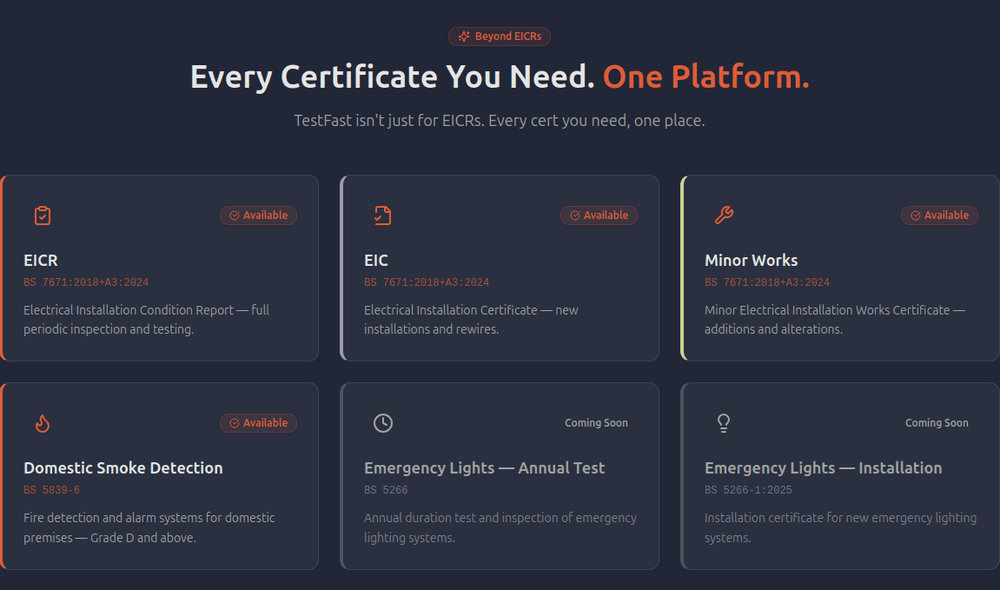Click the TestFast isn't just for EICRs subtitle
This screenshot has width=1000, height=590.
pos(499,121)
